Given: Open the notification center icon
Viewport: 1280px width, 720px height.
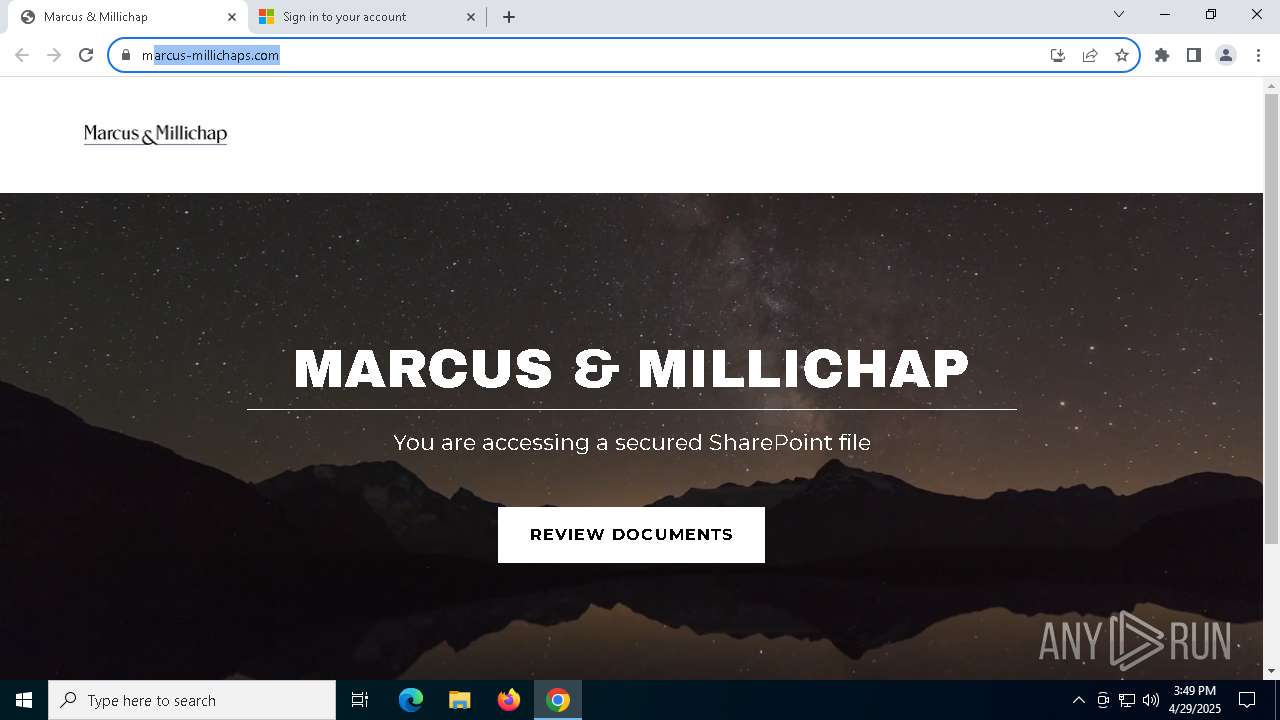Looking at the screenshot, I should click(x=1247, y=700).
